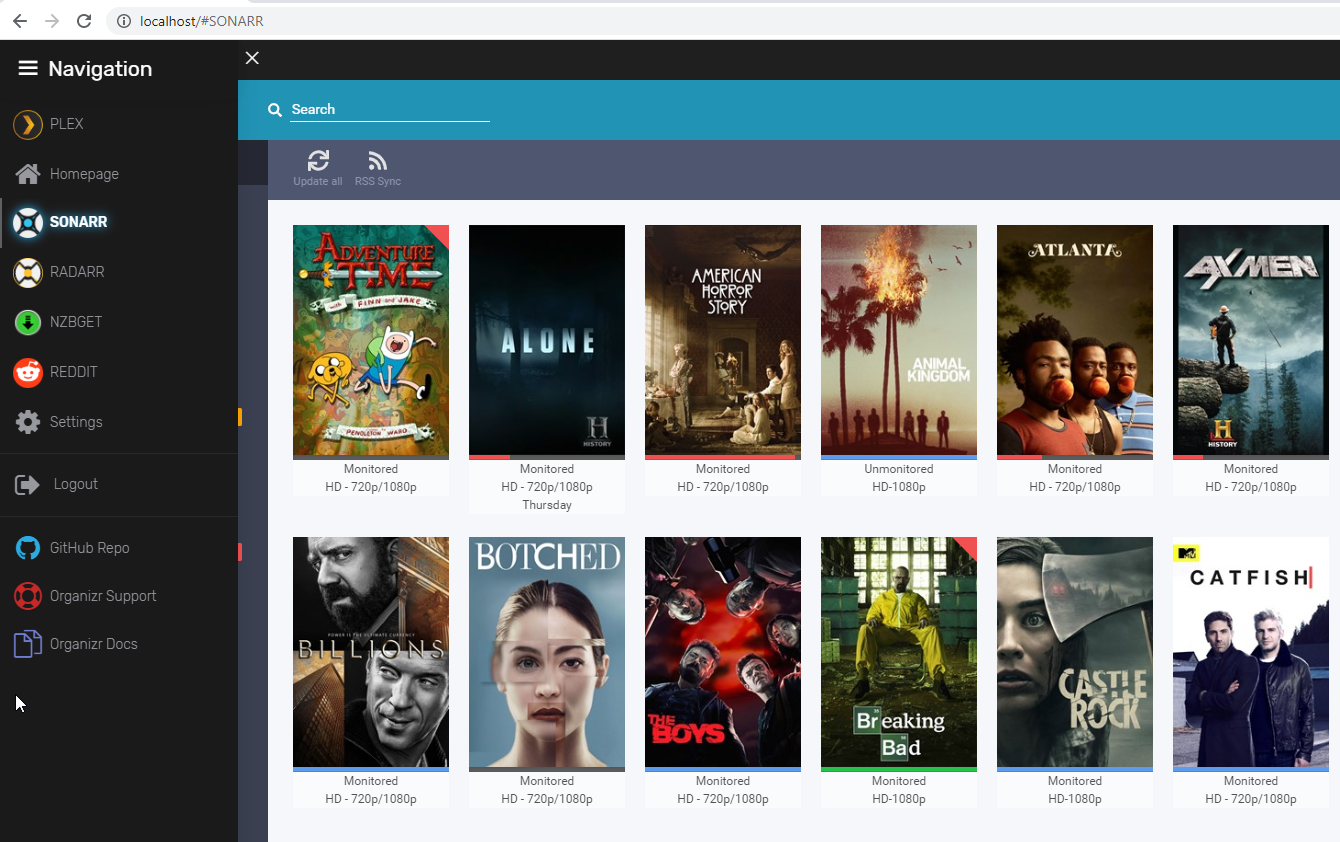
Task: Switch to the NZBGET tab label
Action: click(76, 322)
